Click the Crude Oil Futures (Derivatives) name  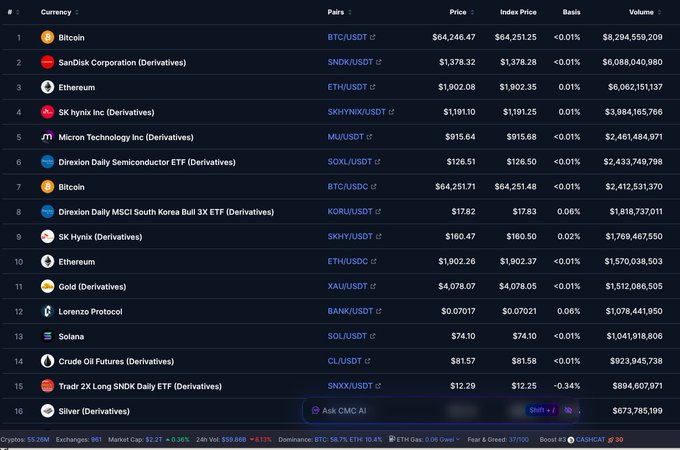coord(116,362)
